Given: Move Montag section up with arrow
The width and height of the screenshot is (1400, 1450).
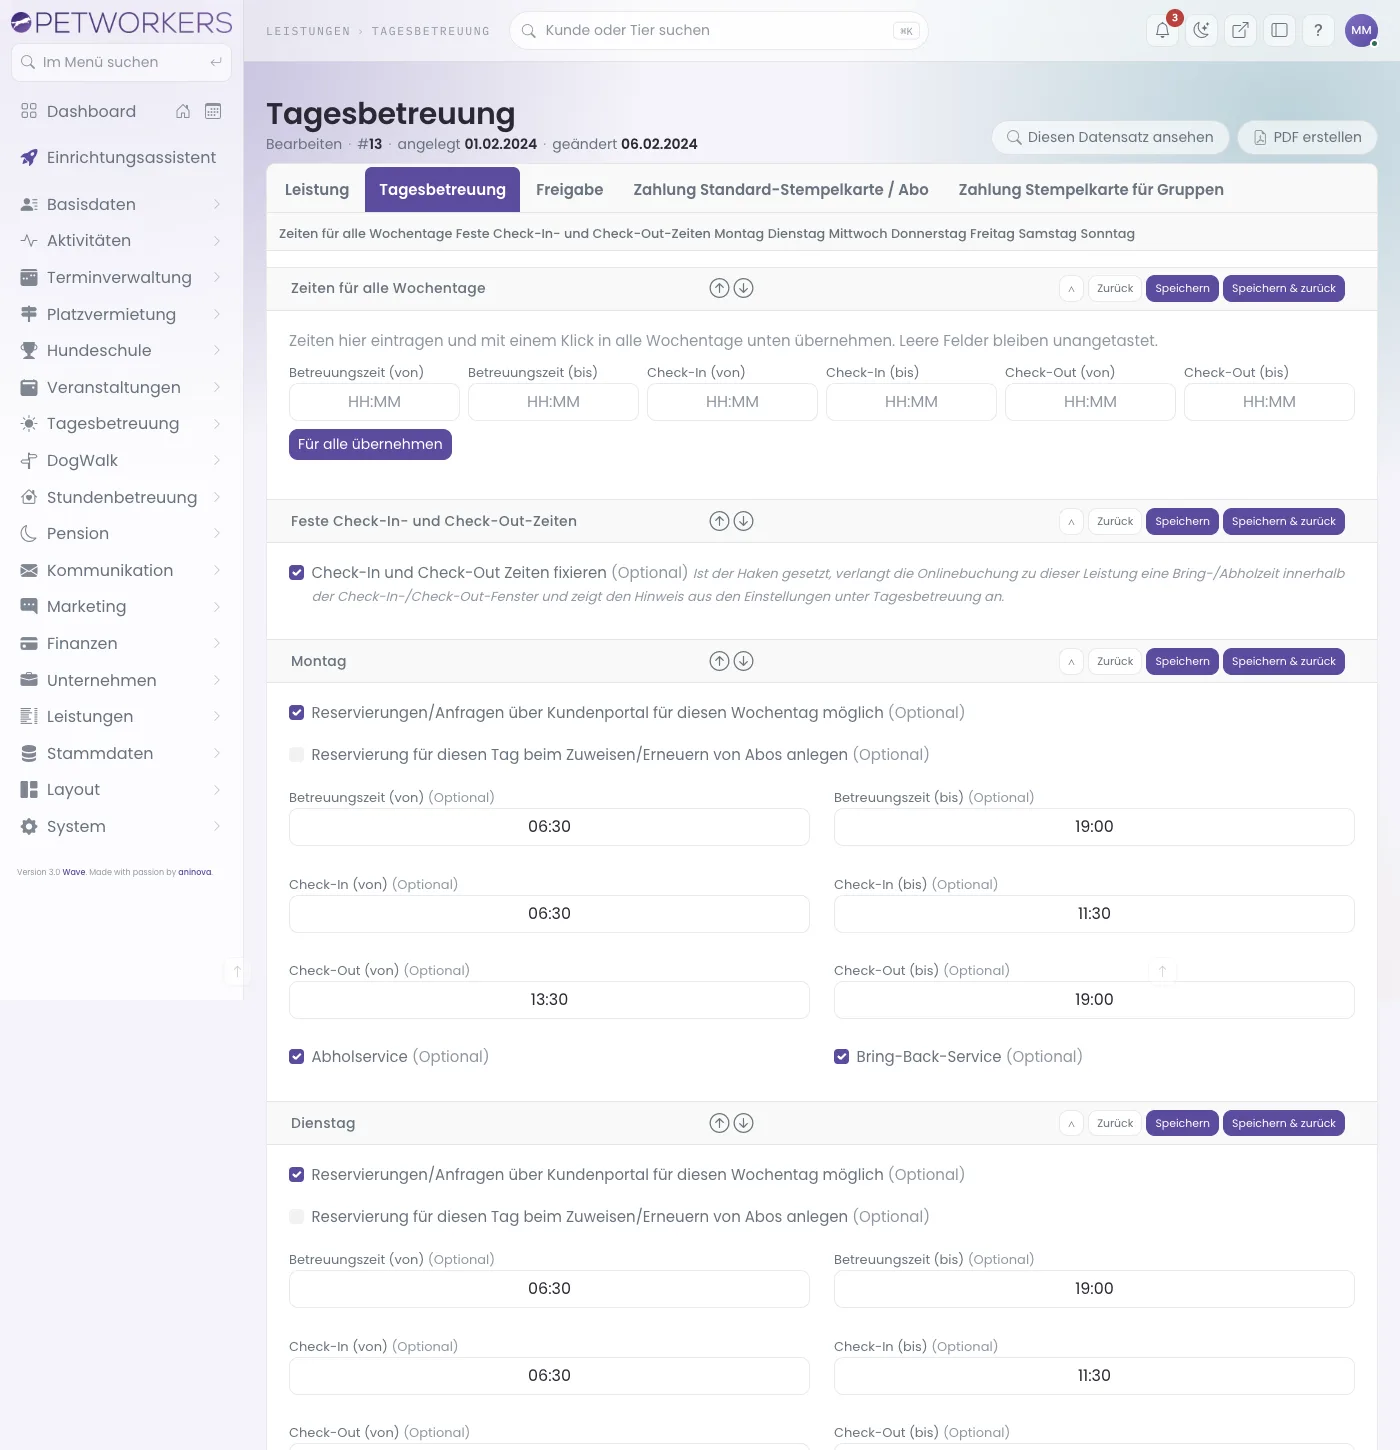Looking at the screenshot, I should pyautogui.click(x=719, y=661).
